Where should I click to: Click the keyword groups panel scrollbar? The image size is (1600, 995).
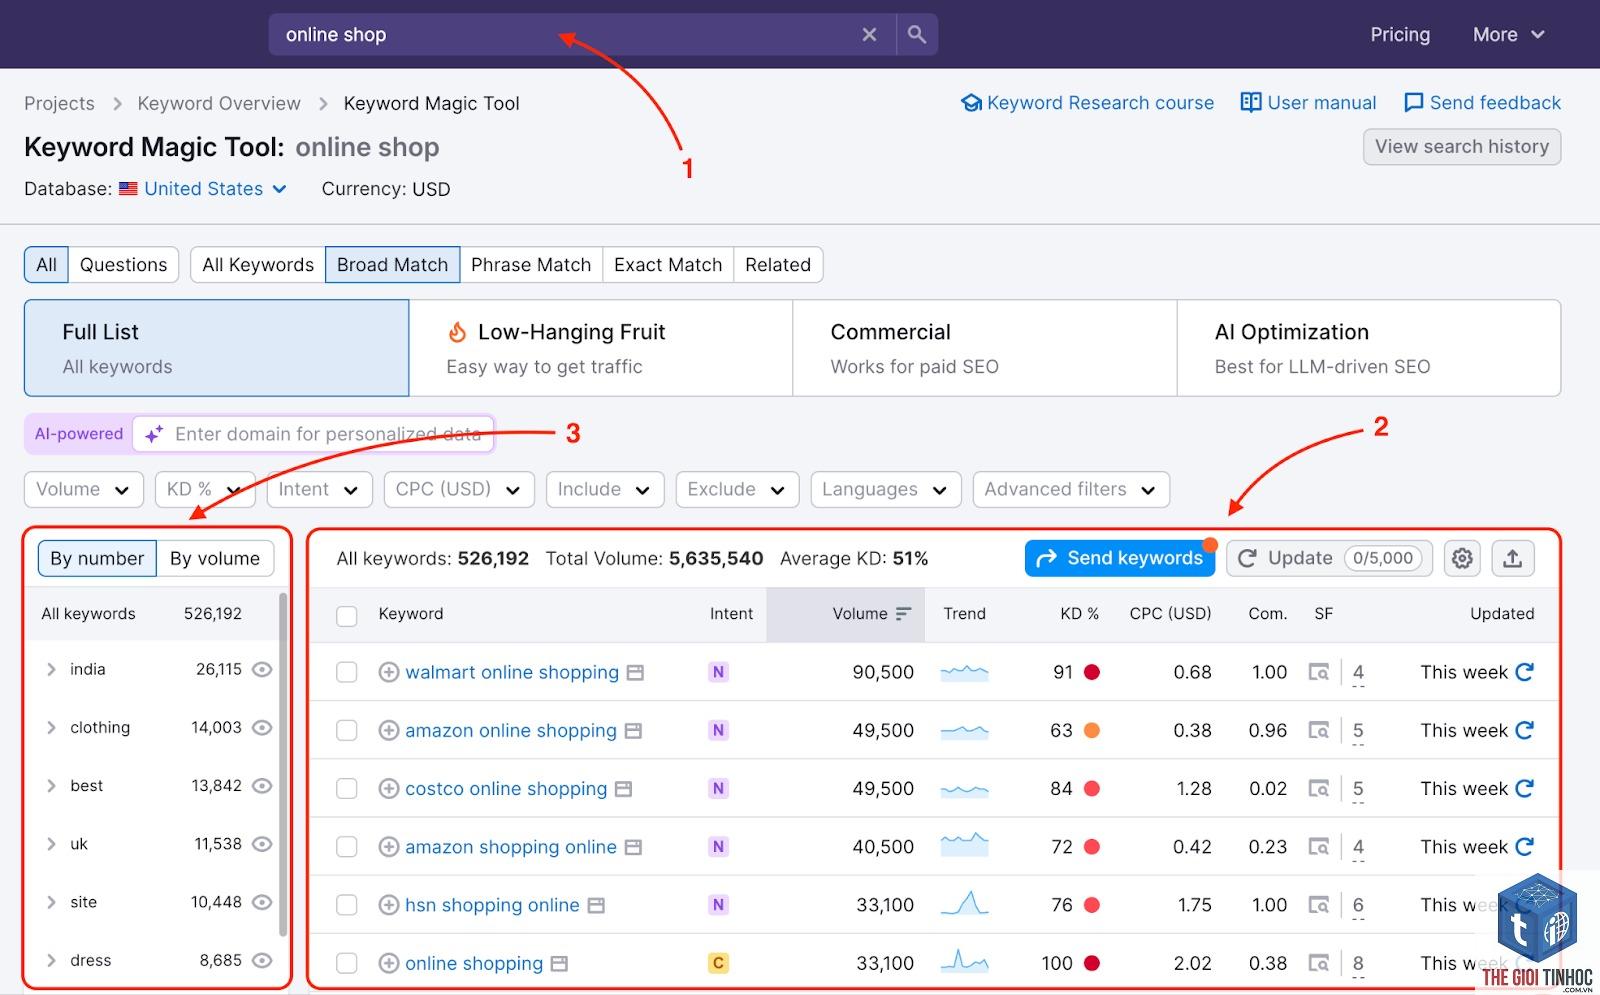pyautogui.click(x=283, y=765)
